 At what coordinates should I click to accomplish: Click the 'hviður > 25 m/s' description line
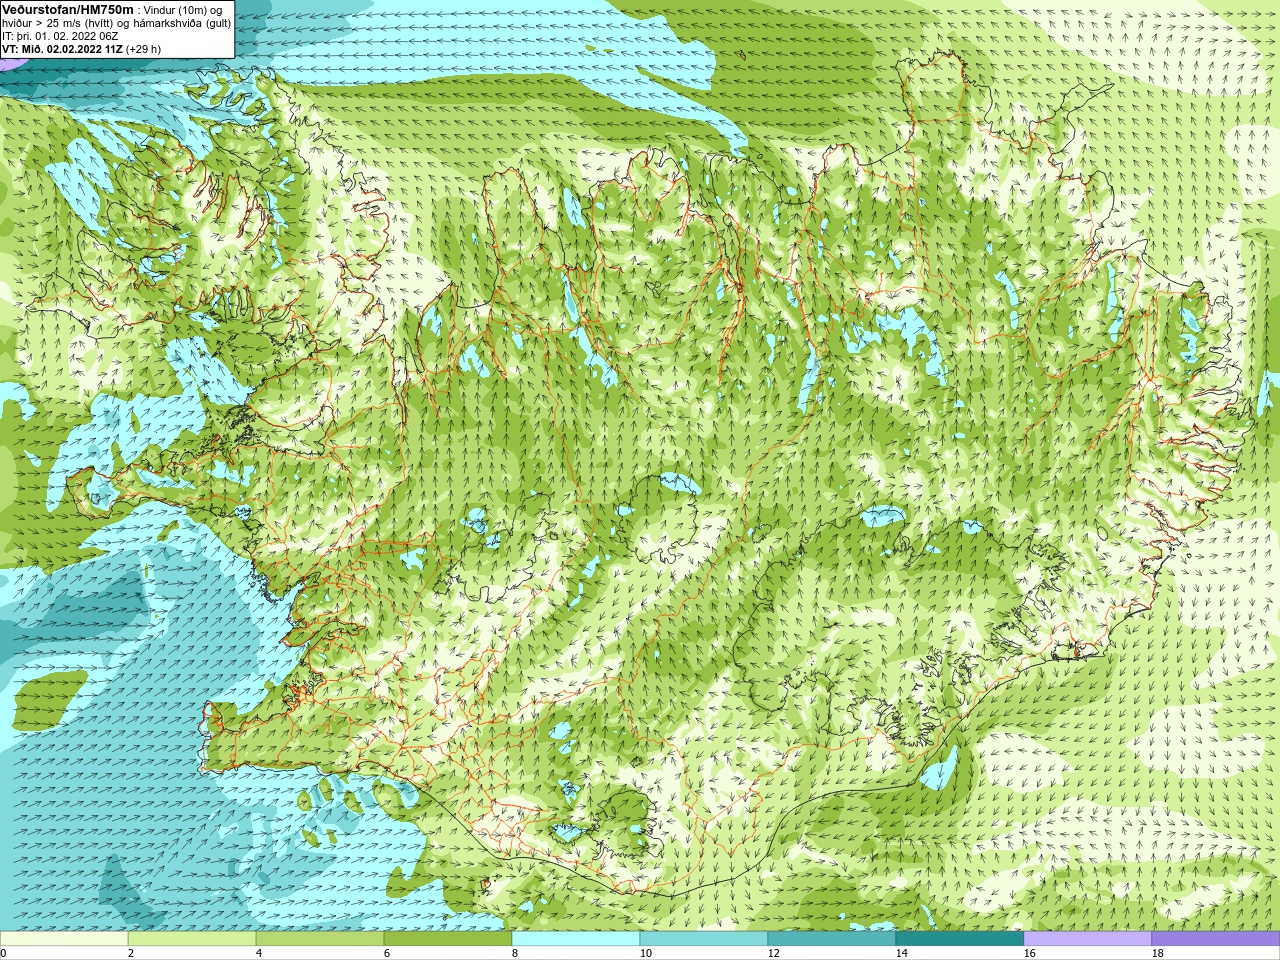116,23
